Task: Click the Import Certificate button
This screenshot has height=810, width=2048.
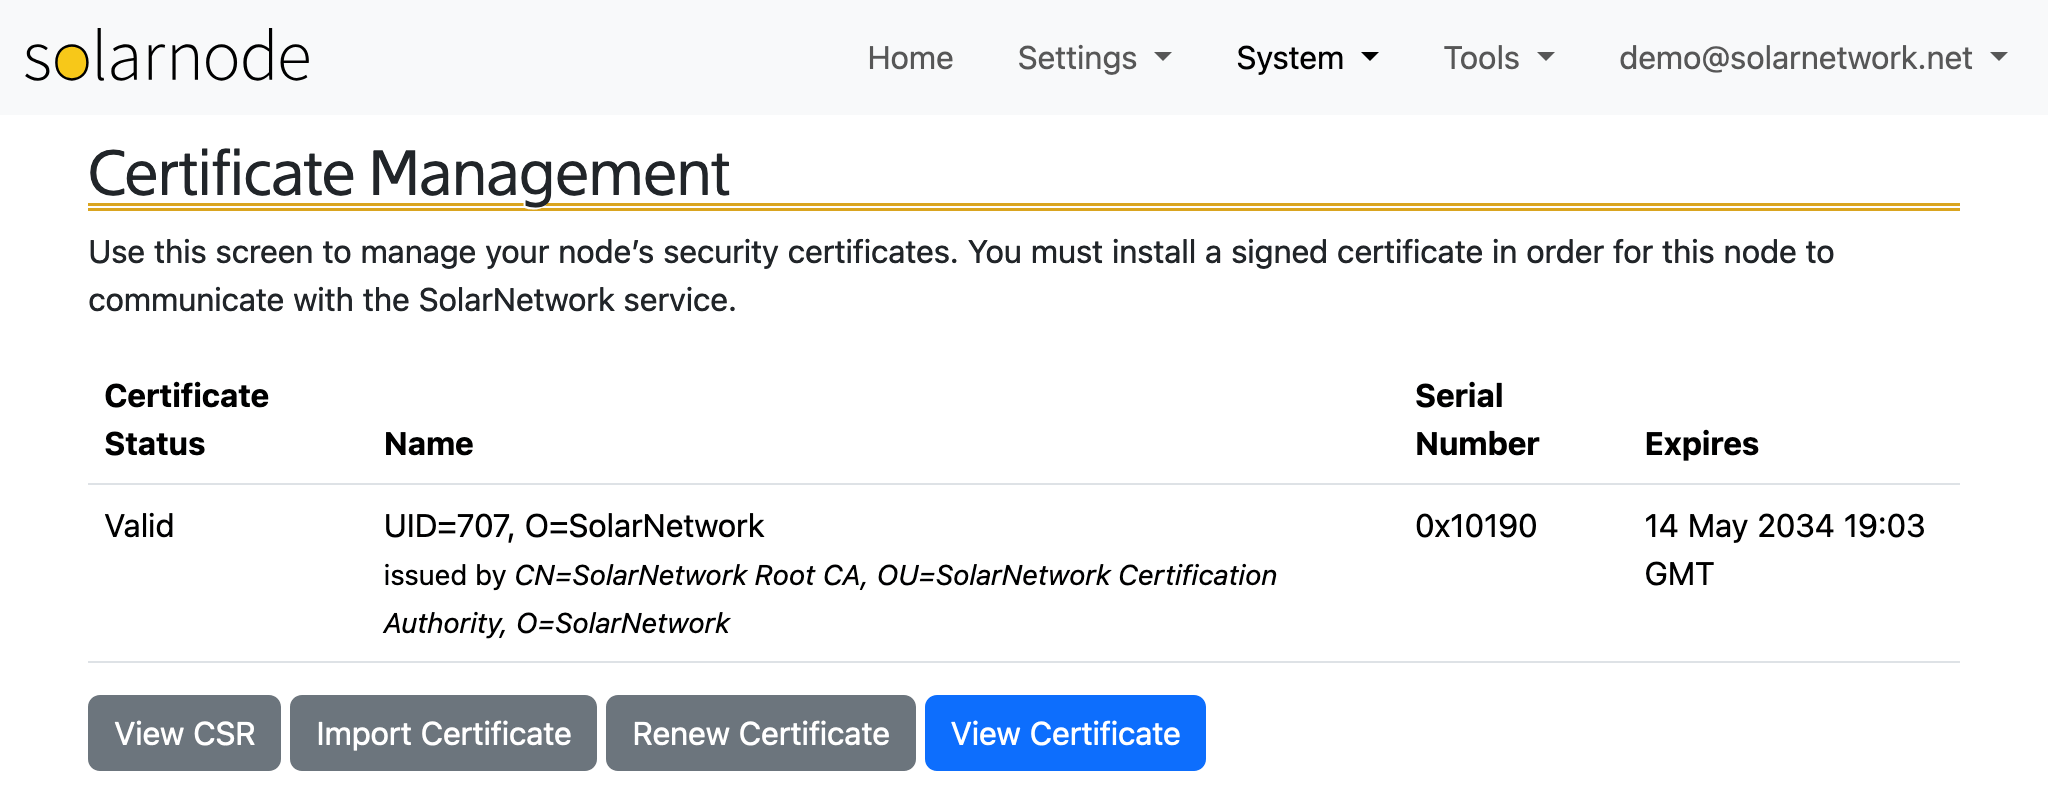Action: 443,733
